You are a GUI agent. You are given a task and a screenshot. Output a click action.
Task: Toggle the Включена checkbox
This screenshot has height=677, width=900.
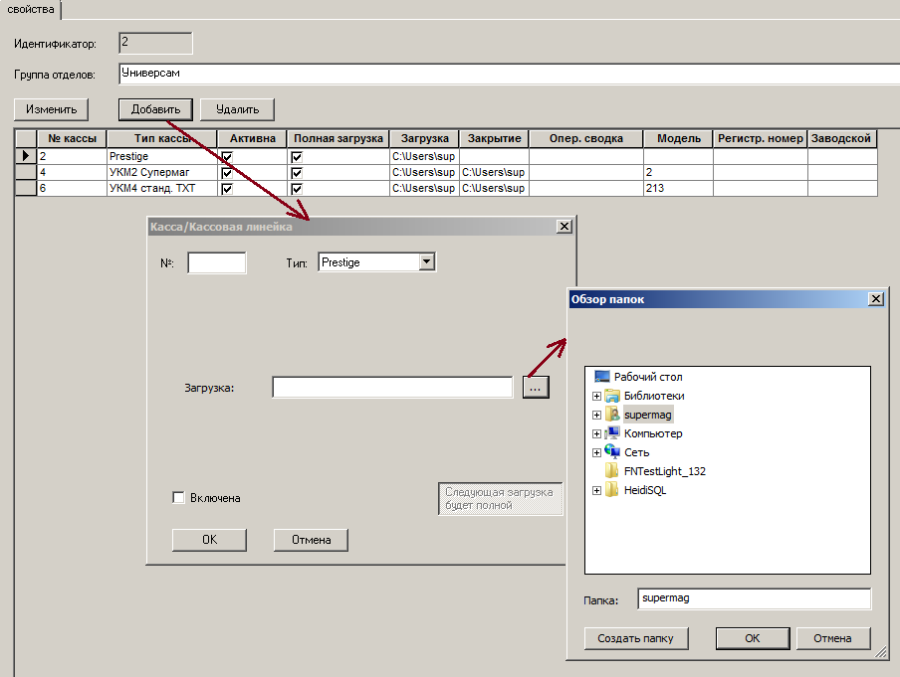click(179, 497)
